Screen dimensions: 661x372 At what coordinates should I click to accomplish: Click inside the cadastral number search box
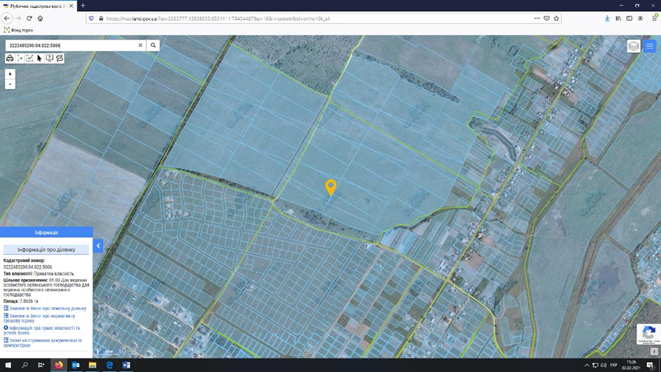pyautogui.click(x=72, y=45)
